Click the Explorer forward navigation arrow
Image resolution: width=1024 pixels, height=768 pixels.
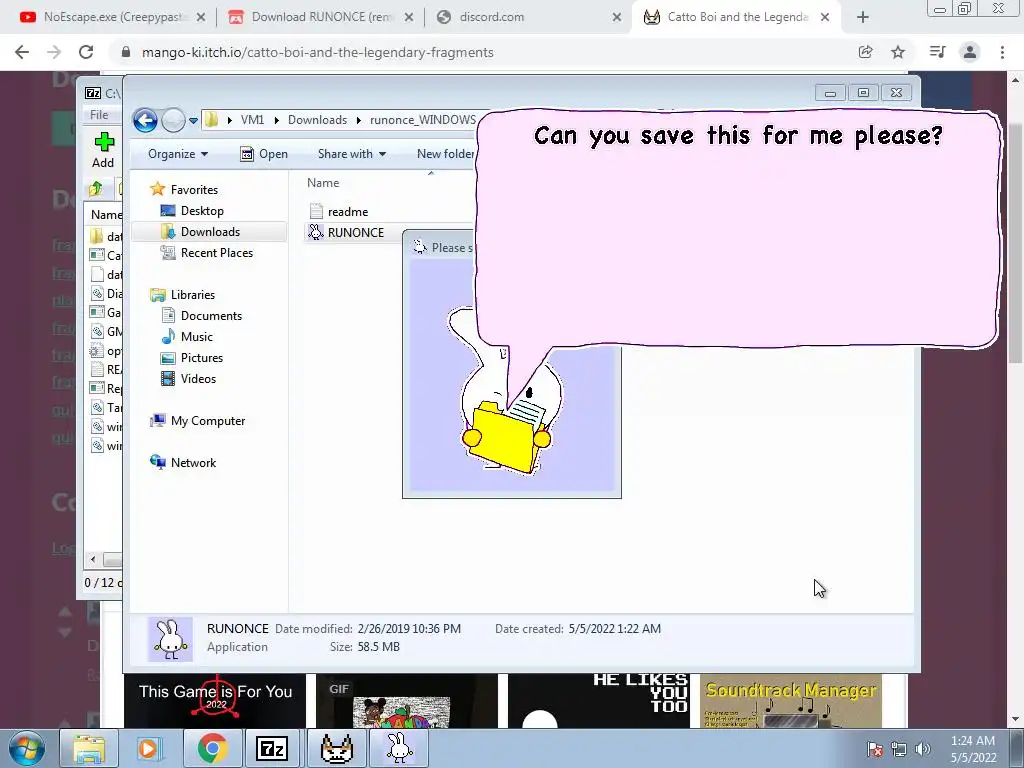tap(173, 120)
